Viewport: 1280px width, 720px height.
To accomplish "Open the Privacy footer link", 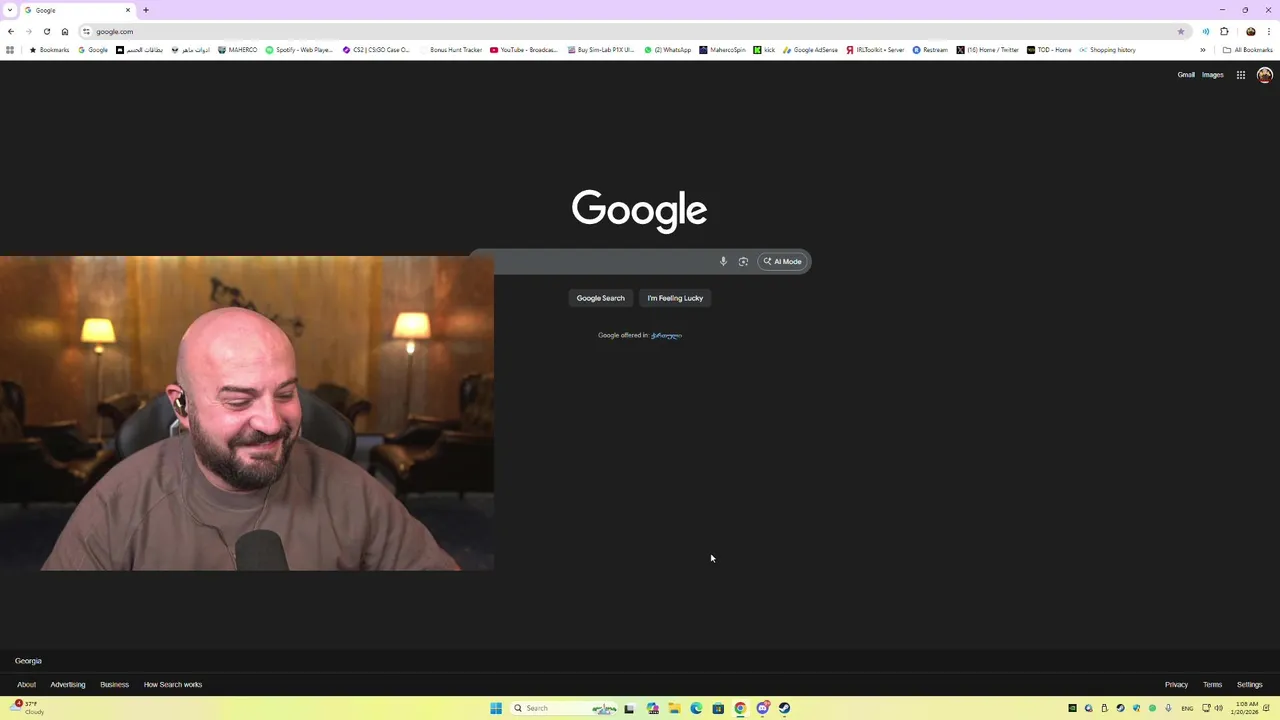I will (x=1176, y=685).
